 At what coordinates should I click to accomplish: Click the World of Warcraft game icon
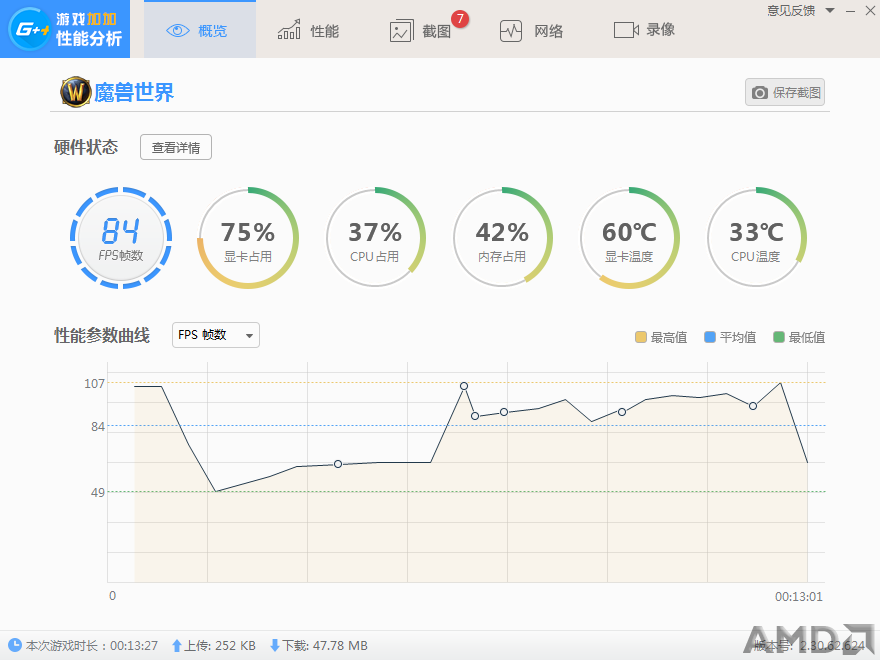pos(76,91)
